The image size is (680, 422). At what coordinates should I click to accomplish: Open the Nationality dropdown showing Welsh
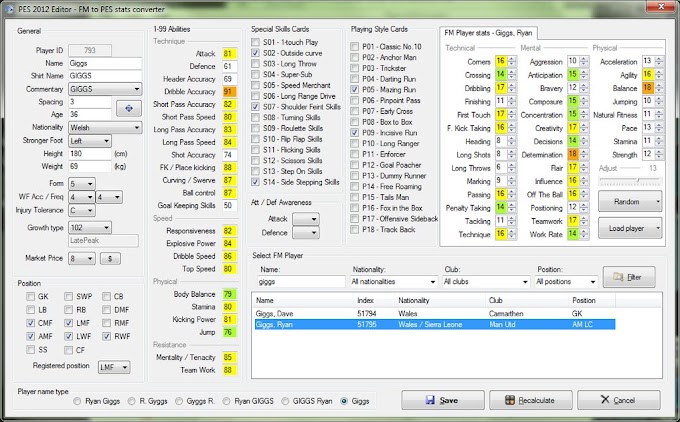tap(105, 128)
